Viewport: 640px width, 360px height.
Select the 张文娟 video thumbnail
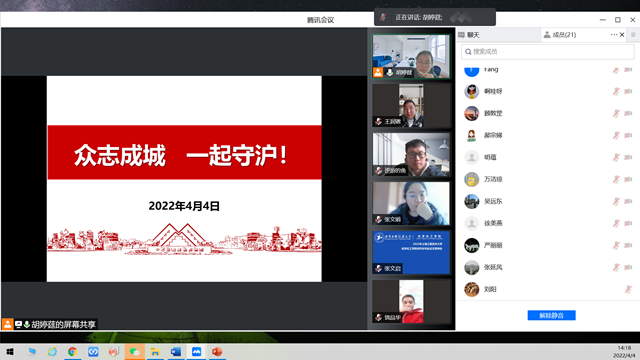[x=411, y=203]
